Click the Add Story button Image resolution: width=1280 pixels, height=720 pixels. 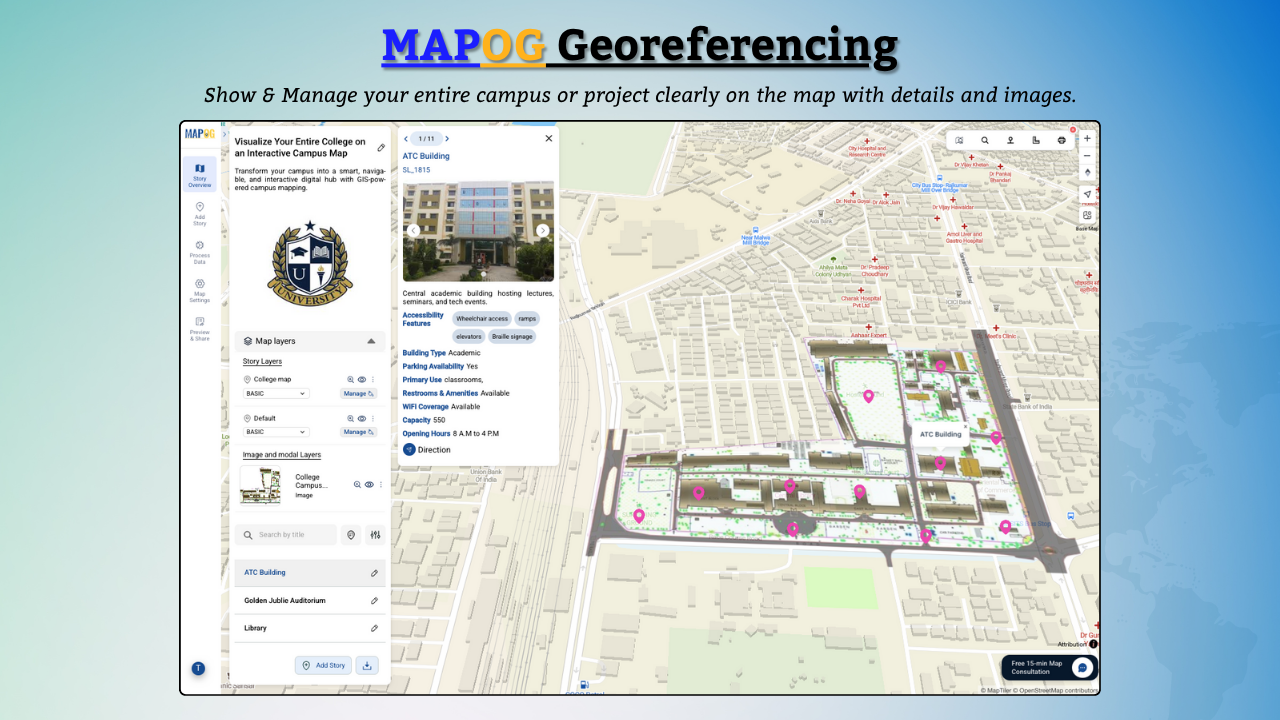[x=323, y=665]
